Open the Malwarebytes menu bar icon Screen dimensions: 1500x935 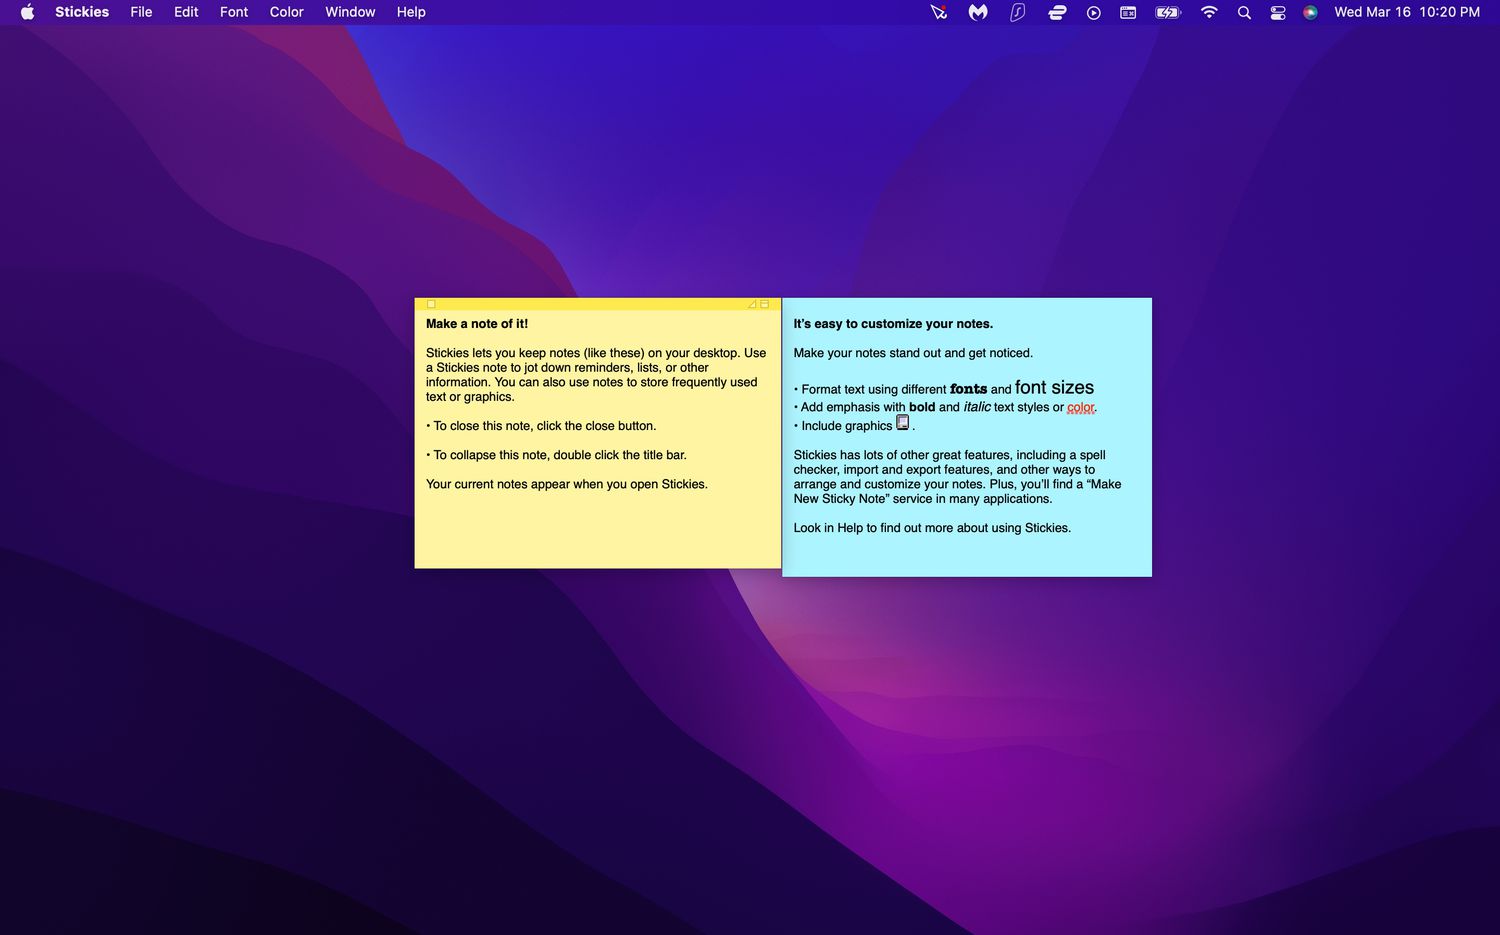(978, 12)
